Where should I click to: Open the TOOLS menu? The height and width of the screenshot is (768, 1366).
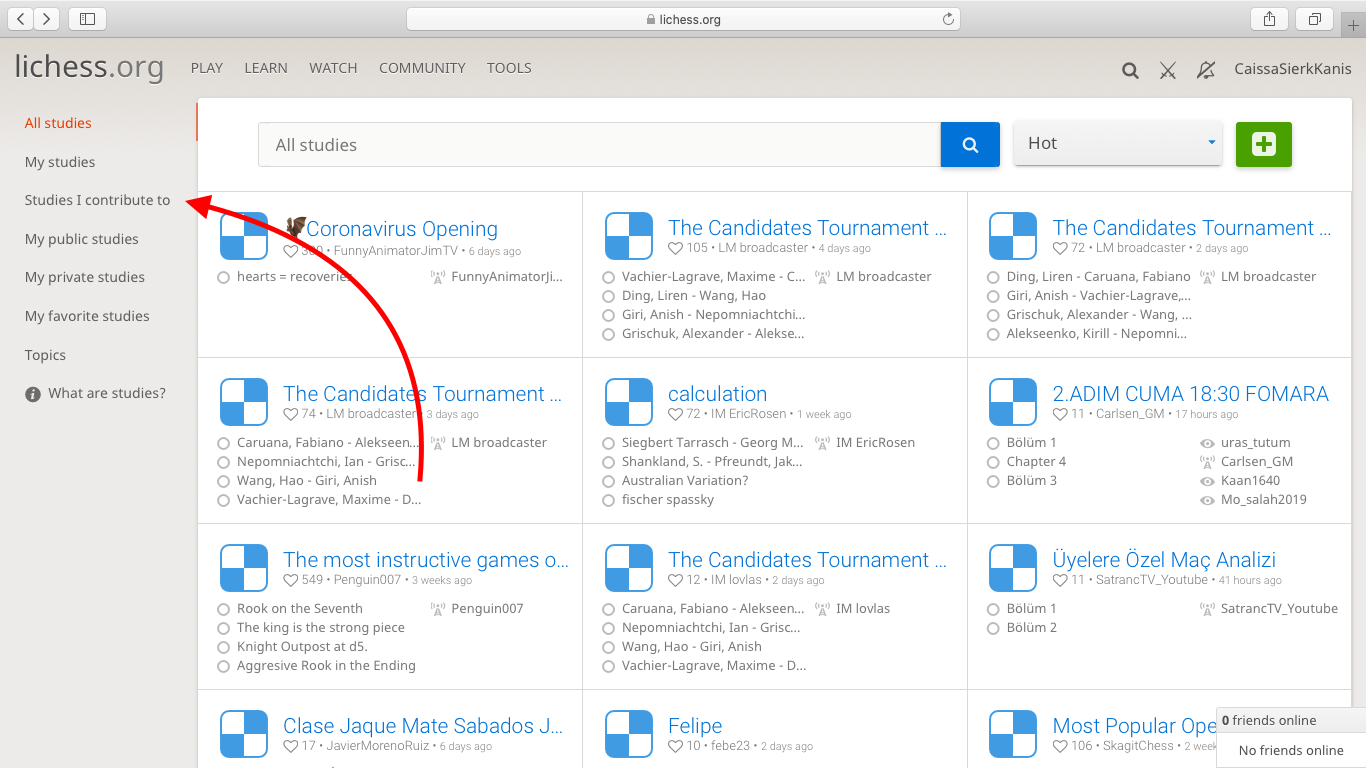509,68
